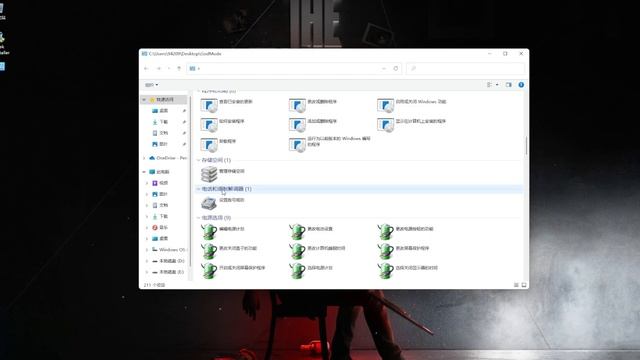Open the view options dropdown arrow
This screenshot has width=640, height=360.
tap(497, 85)
